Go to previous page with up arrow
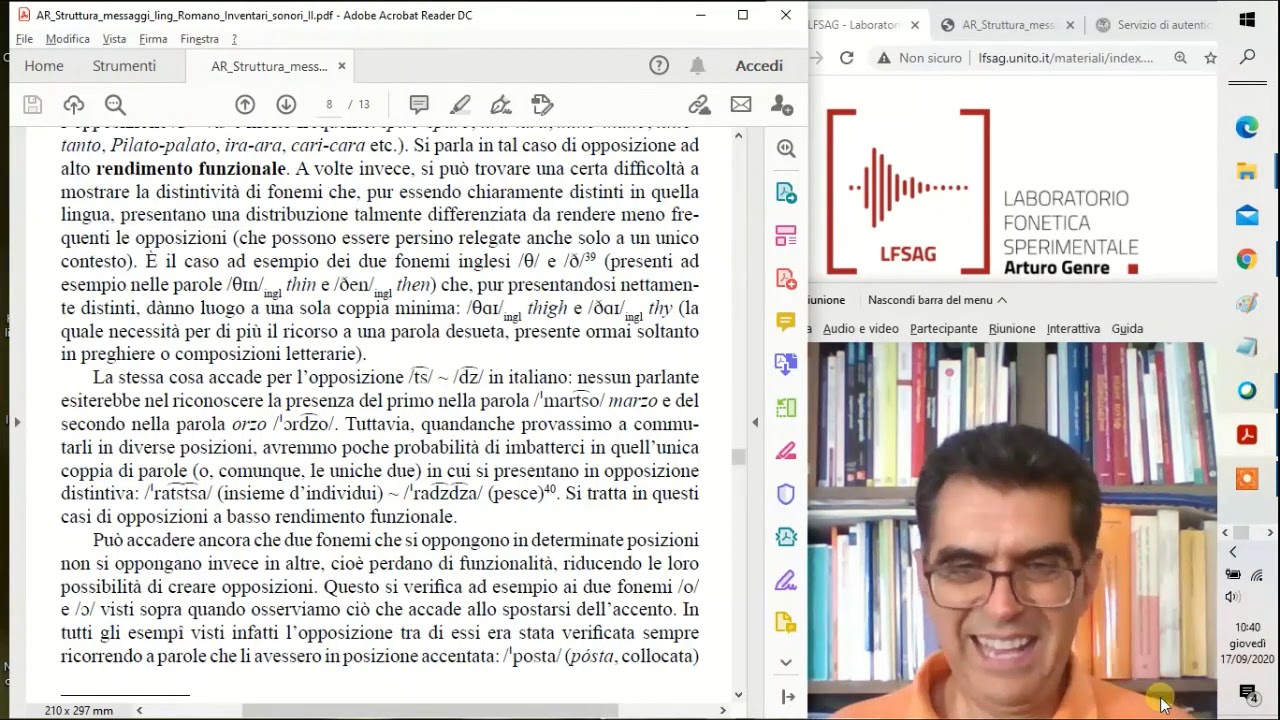This screenshot has width=1280, height=720. point(245,105)
